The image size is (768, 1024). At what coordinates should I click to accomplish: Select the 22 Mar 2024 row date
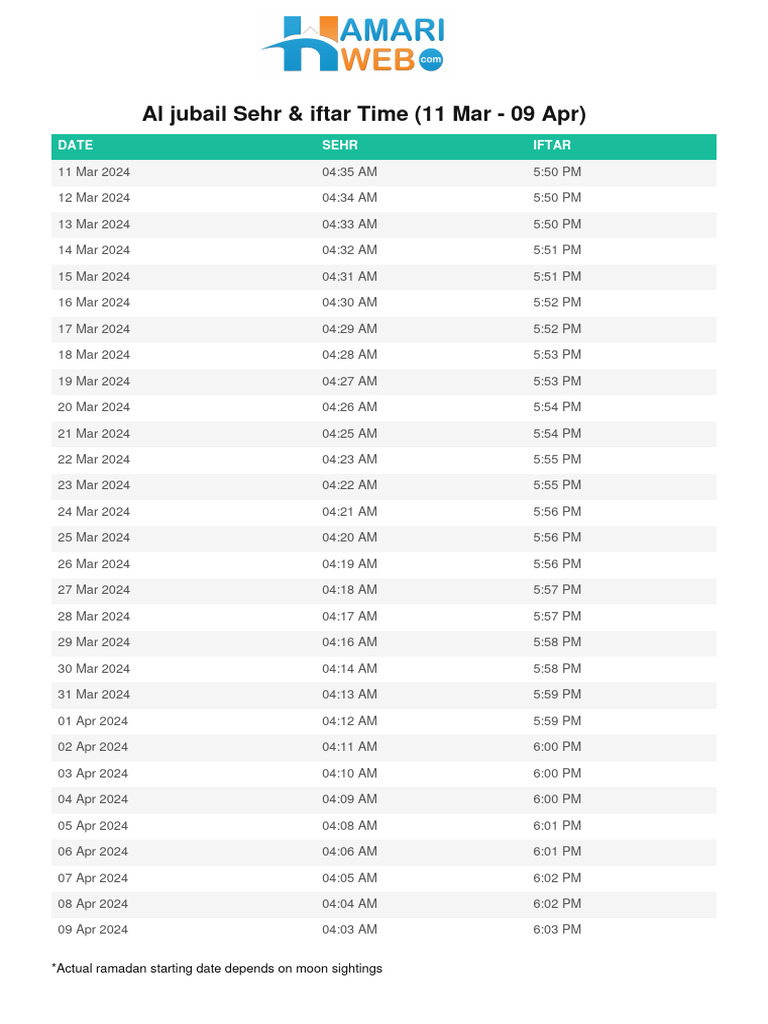(x=94, y=460)
